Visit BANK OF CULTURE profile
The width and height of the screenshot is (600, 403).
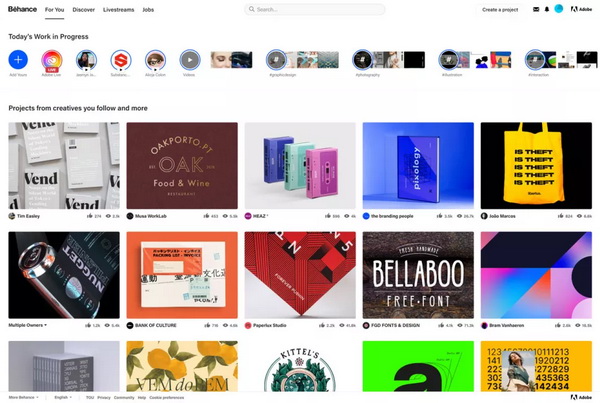[x=156, y=325]
